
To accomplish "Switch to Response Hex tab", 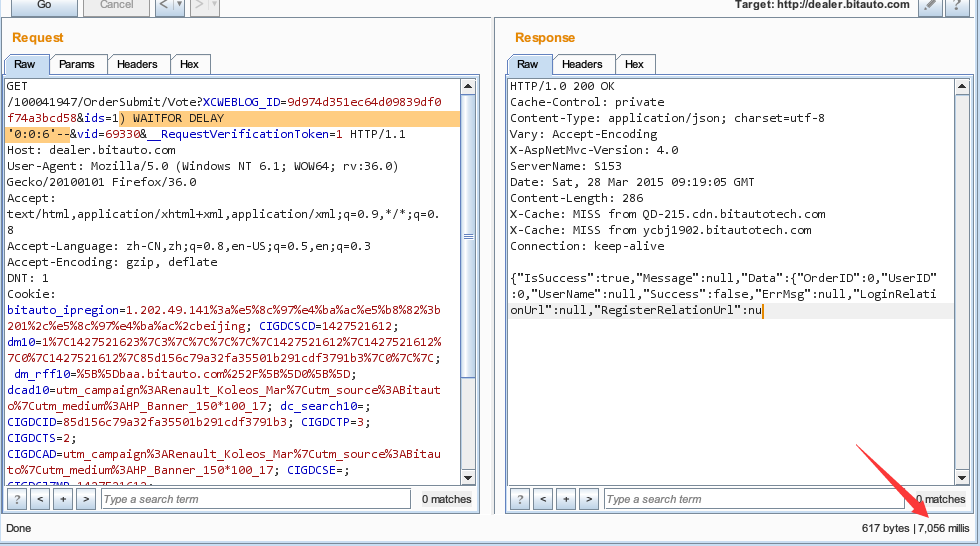I will (x=634, y=64).
